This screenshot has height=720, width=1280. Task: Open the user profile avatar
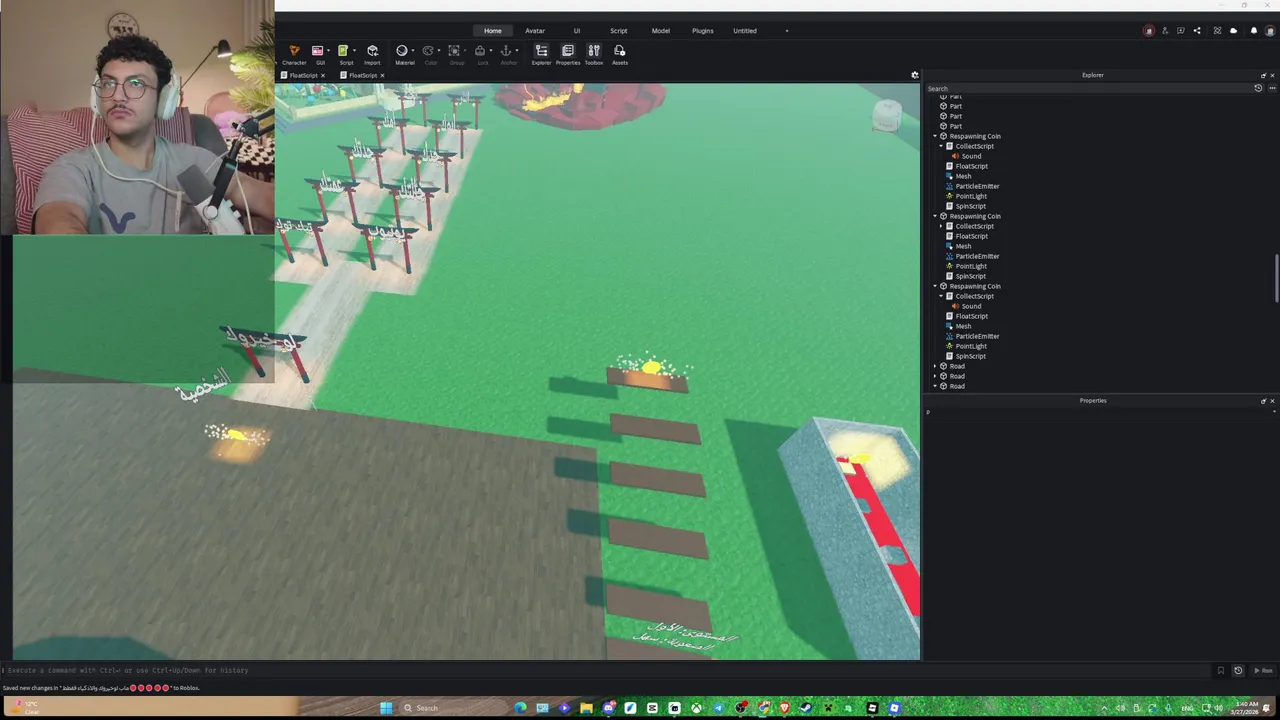click(1270, 31)
